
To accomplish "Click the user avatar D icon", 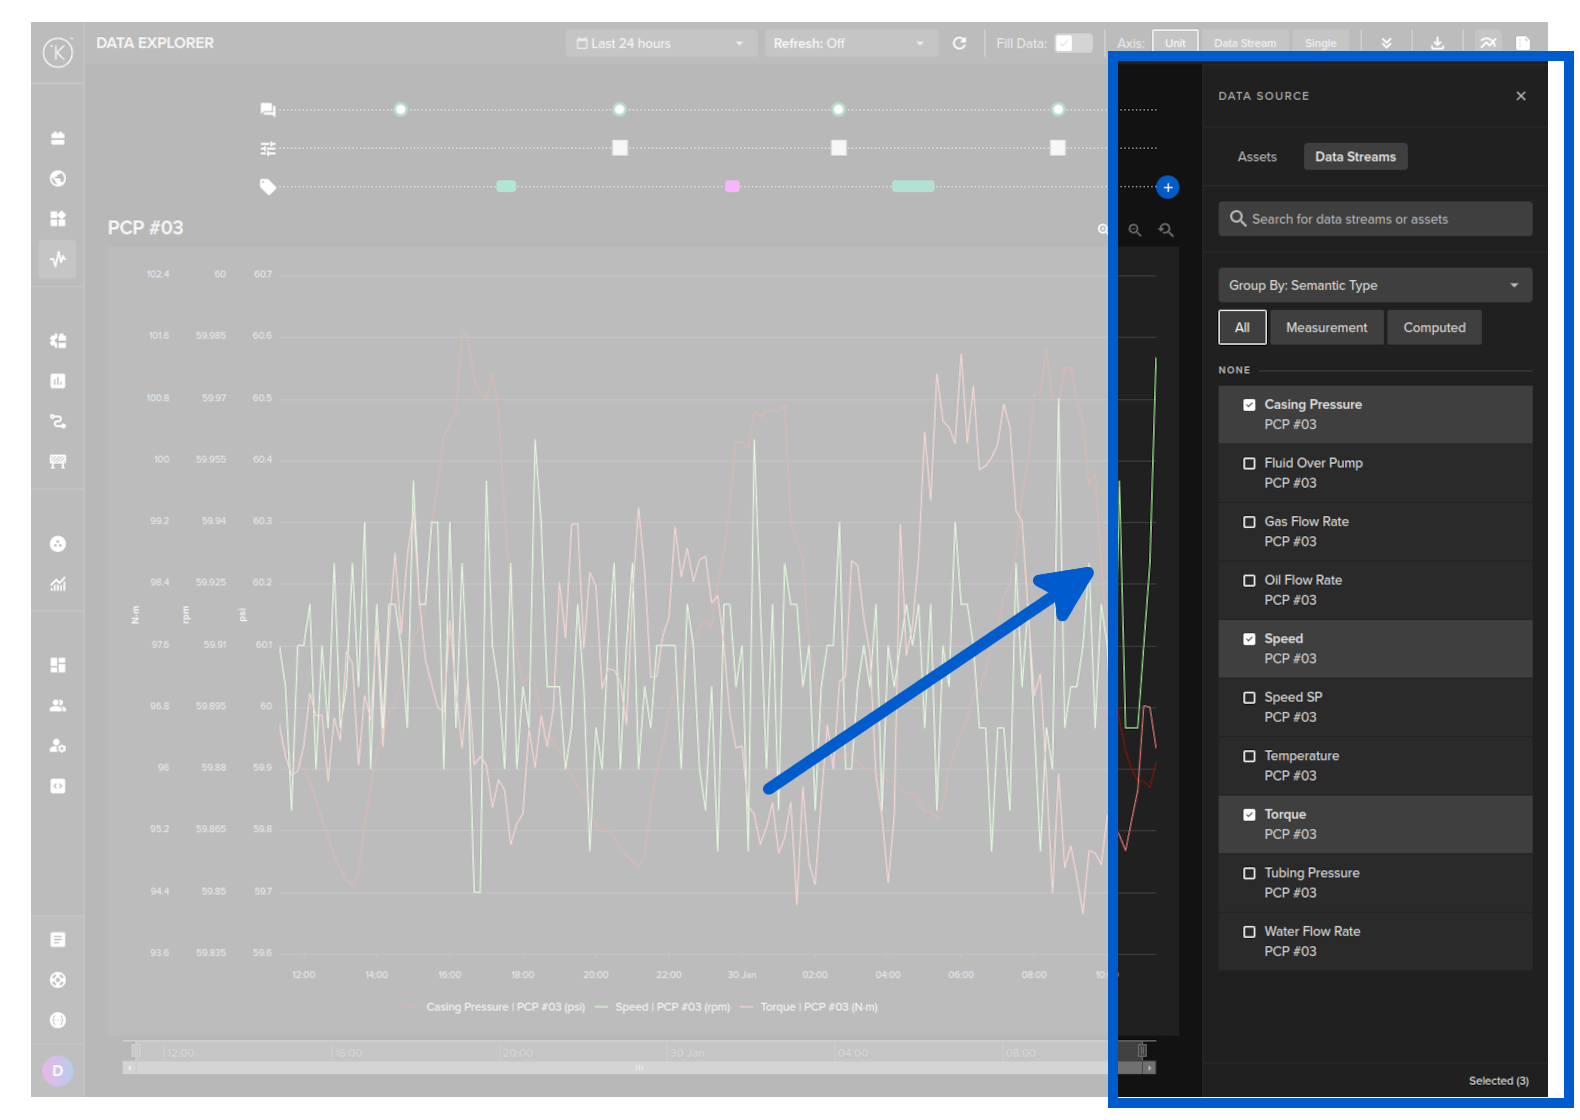I will (58, 1070).
